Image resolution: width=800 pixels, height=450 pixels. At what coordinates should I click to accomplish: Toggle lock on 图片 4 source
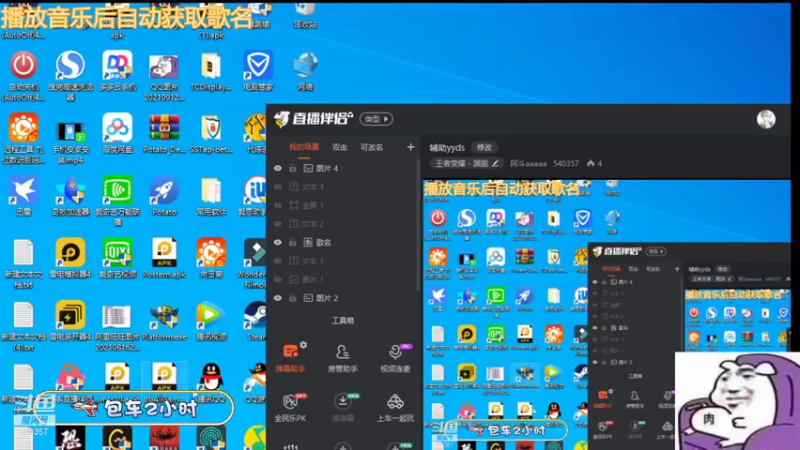[x=292, y=168]
